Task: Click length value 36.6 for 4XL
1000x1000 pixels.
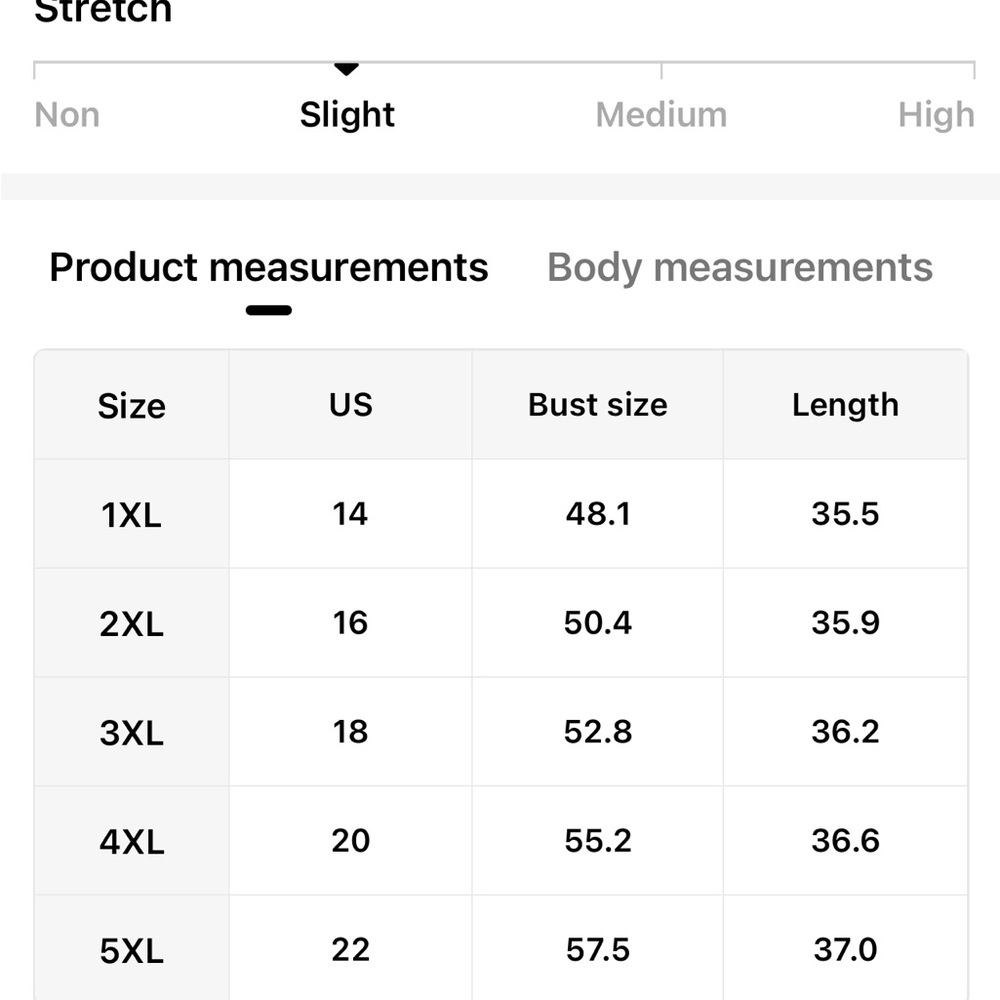Action: [845, 840]
